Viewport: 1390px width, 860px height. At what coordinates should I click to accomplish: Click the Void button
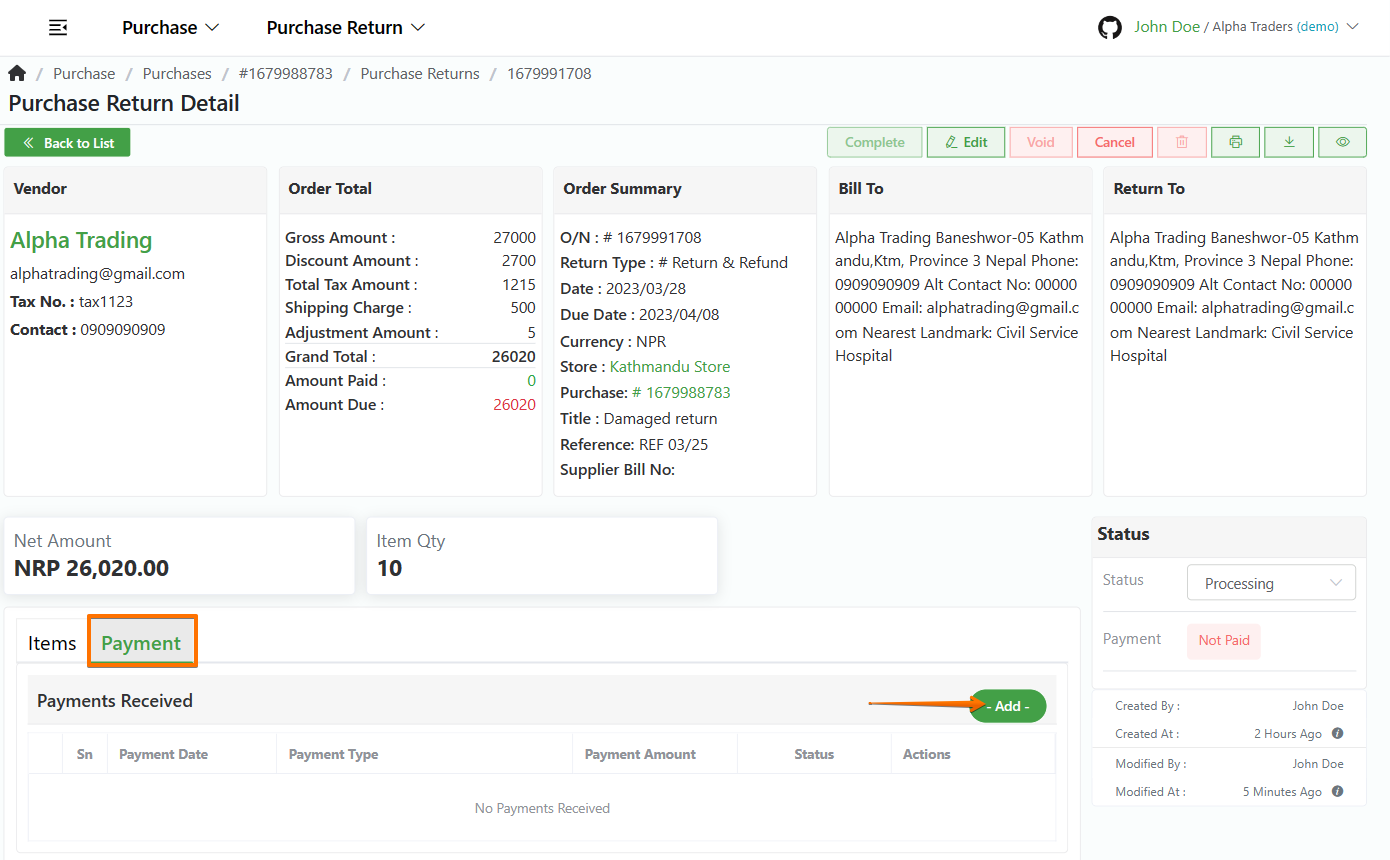(x=1041, y=142)
